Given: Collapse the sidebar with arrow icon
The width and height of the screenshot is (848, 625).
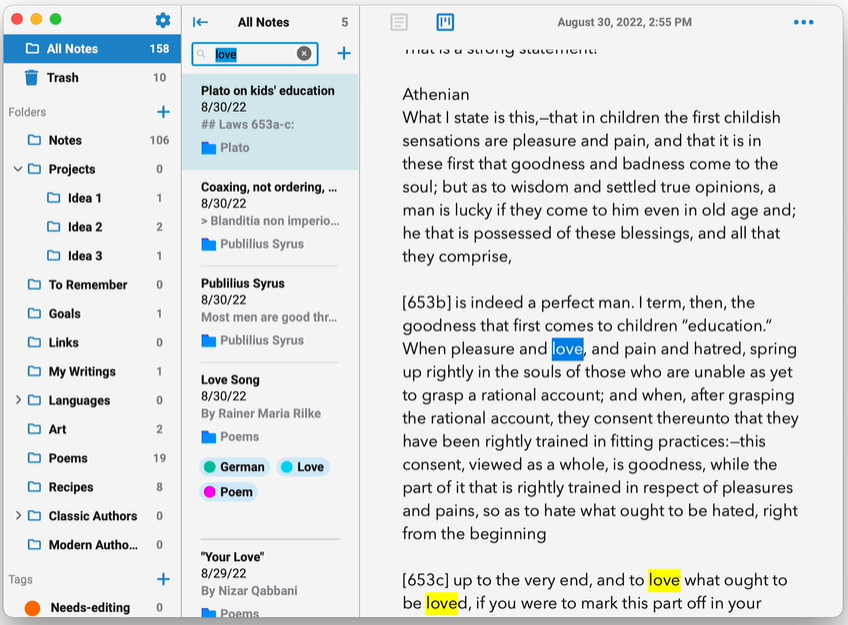Looking at the screenshot, I should coord(200,22).
